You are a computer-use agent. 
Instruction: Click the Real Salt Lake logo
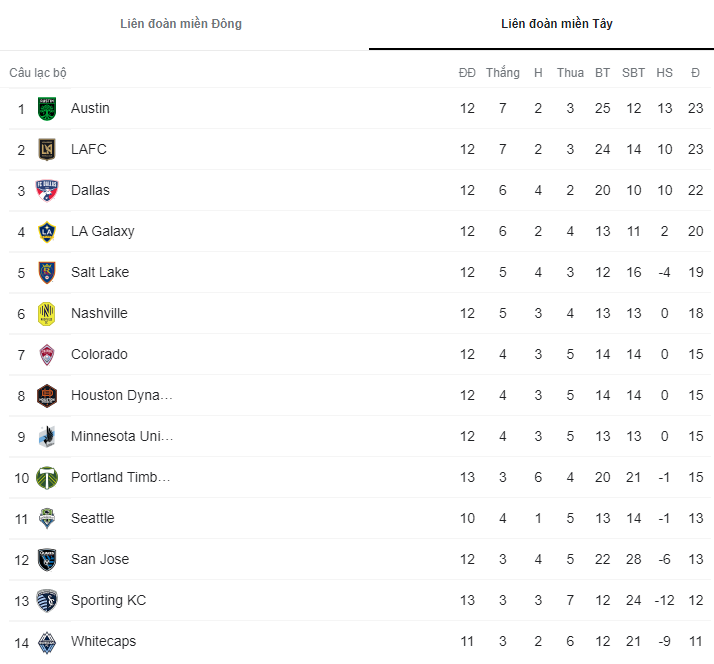pos(47,272)
